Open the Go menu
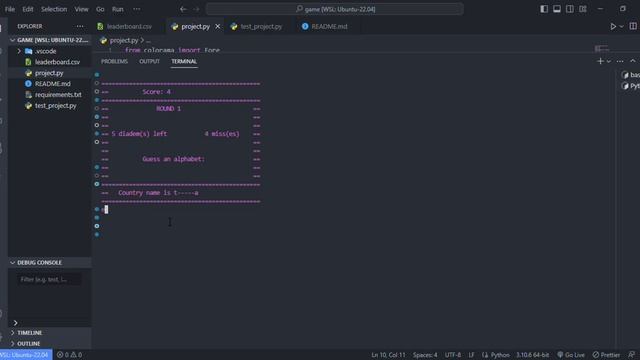 click(100, 9)
